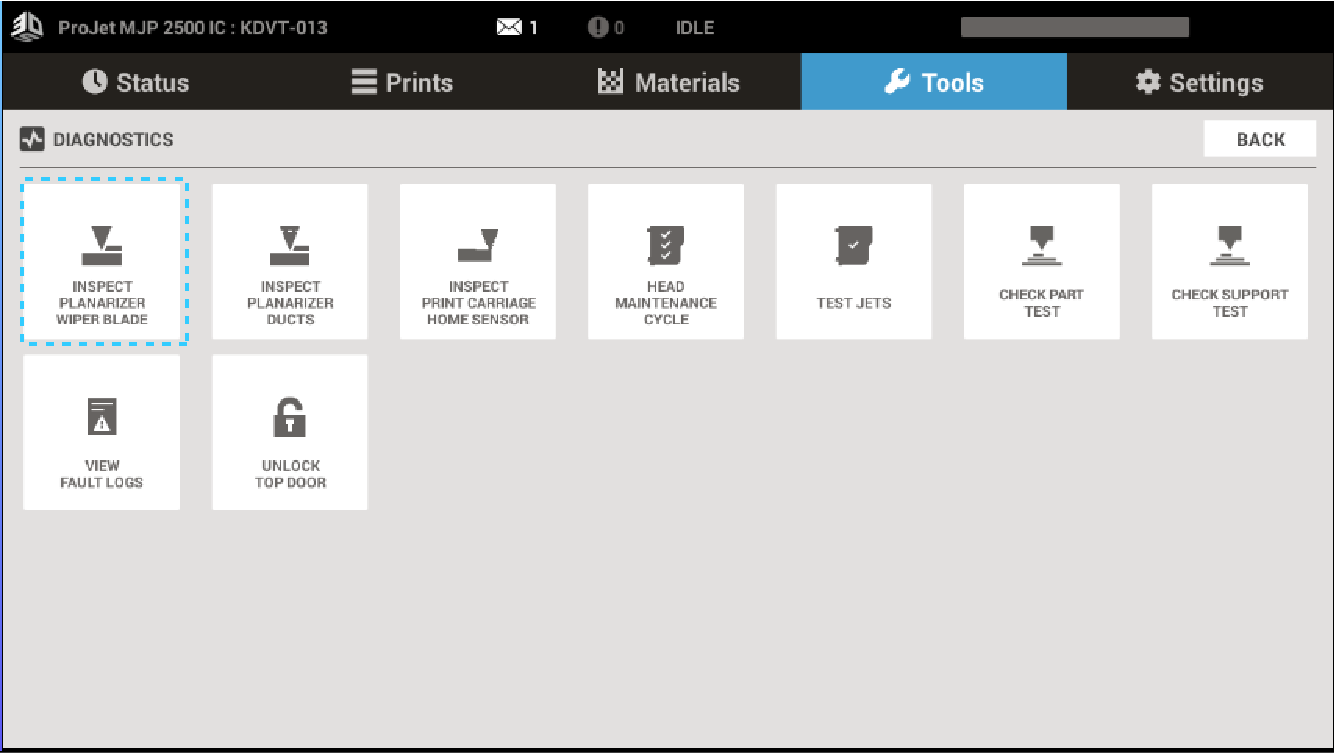This screenshot has height=753, width=1335.
Task: Open the Prints tab
Action: (402, 83)
